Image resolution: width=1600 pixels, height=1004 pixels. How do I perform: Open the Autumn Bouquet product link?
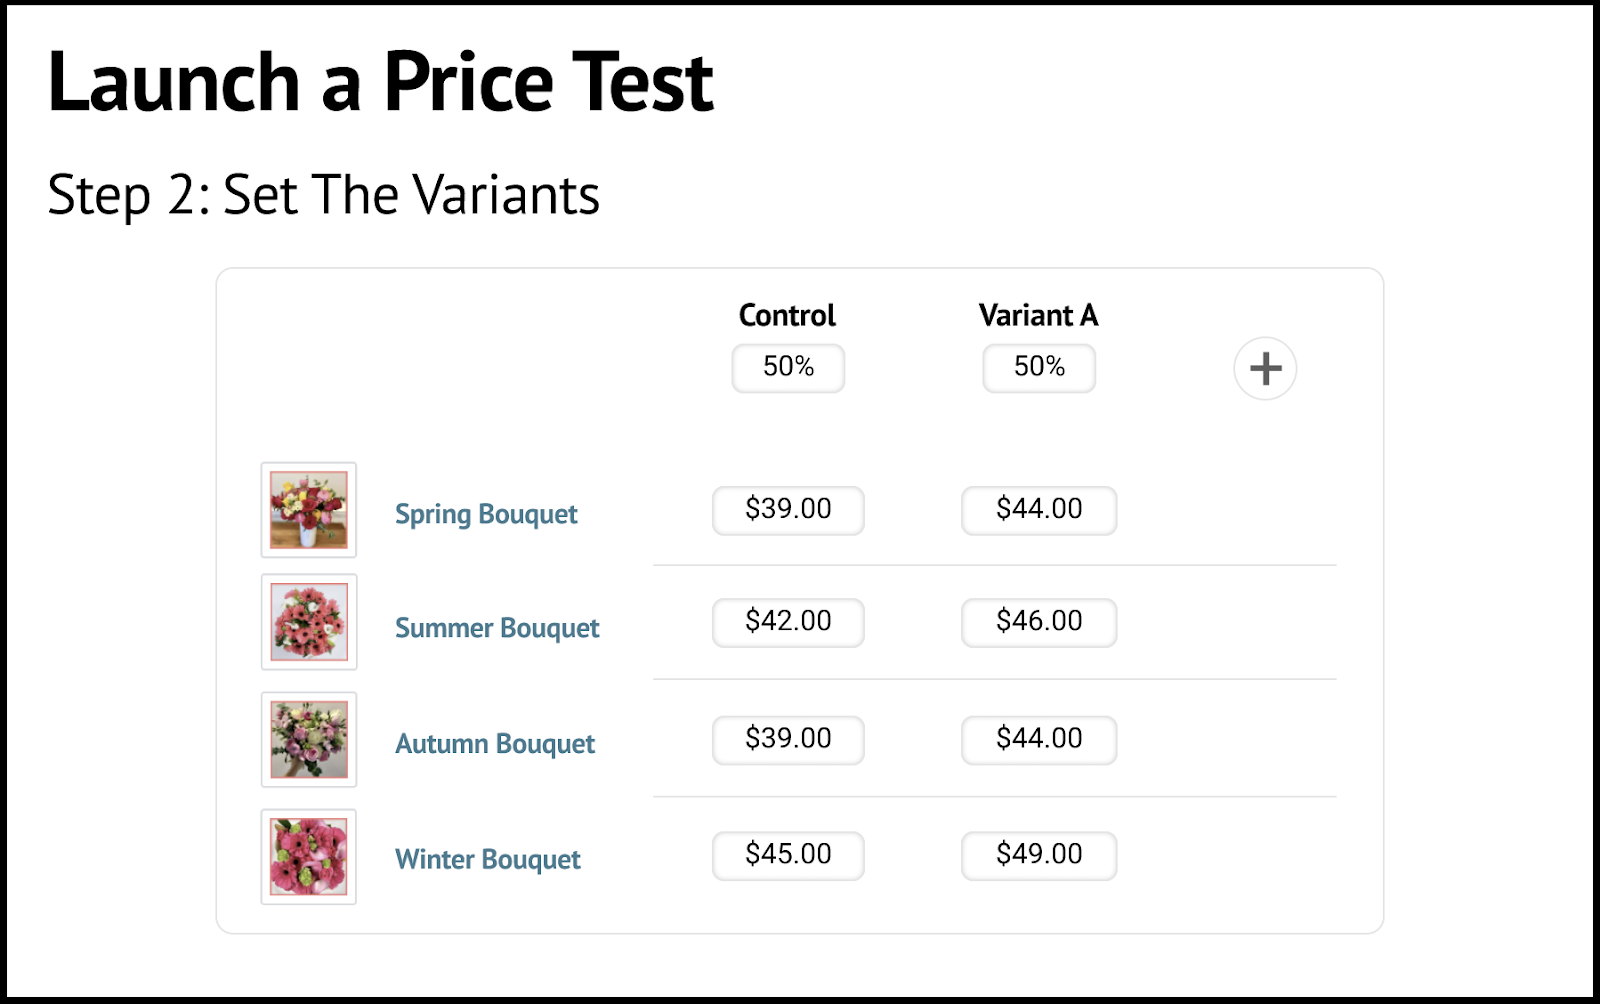495,744
